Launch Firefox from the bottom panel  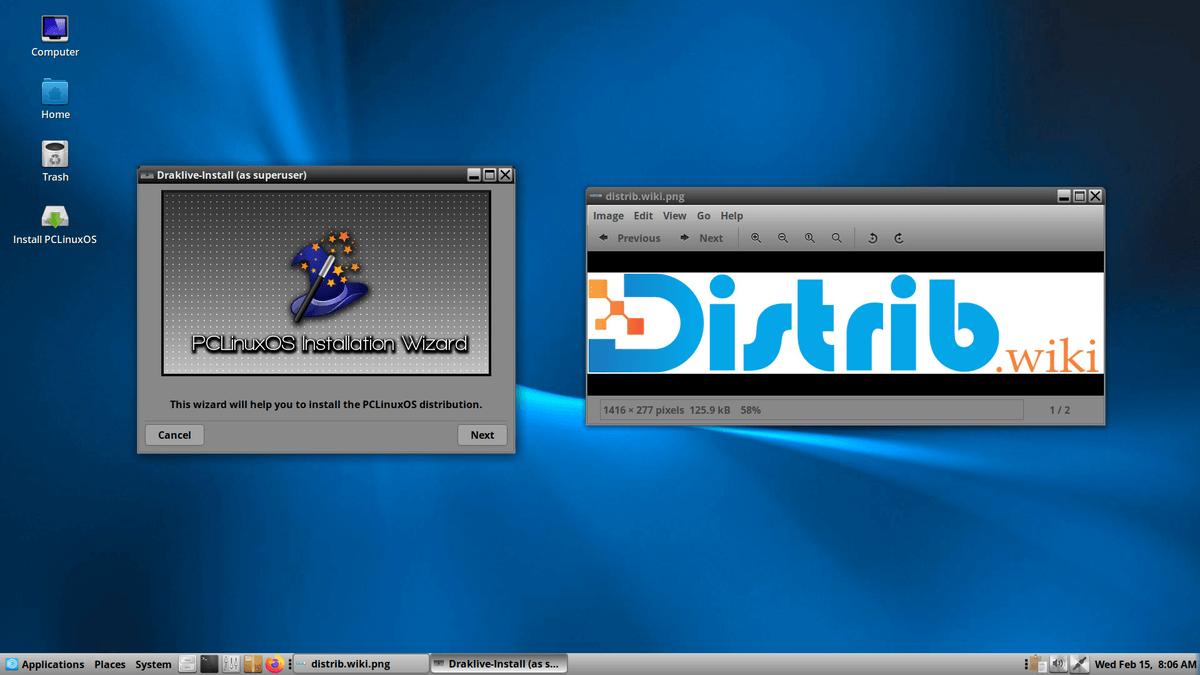pyautogui.click(x=275, y=664)
